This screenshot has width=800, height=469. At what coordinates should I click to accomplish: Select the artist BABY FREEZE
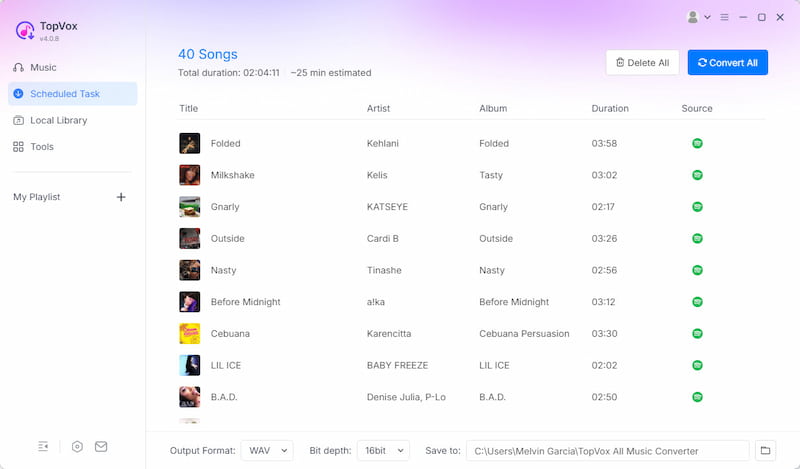point(397,365)
